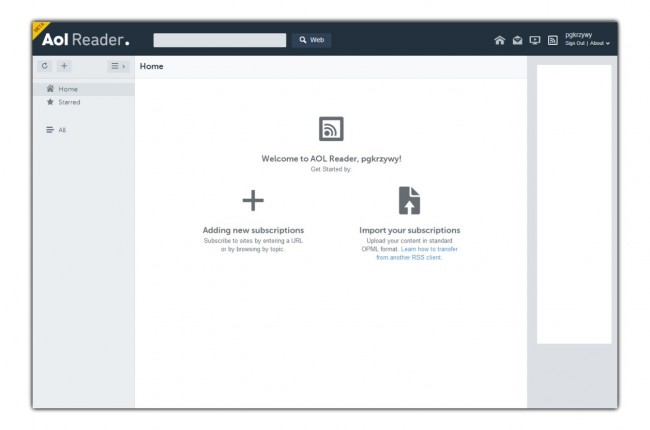Open the home icon in header
This screenshot has height=430, width=650.
click(x=500, y=40)
